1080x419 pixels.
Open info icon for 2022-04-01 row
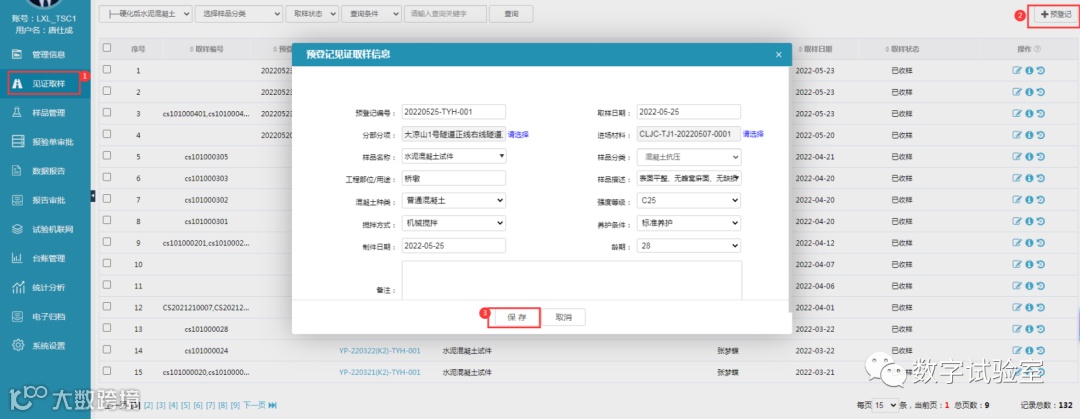click(1029, 307)
